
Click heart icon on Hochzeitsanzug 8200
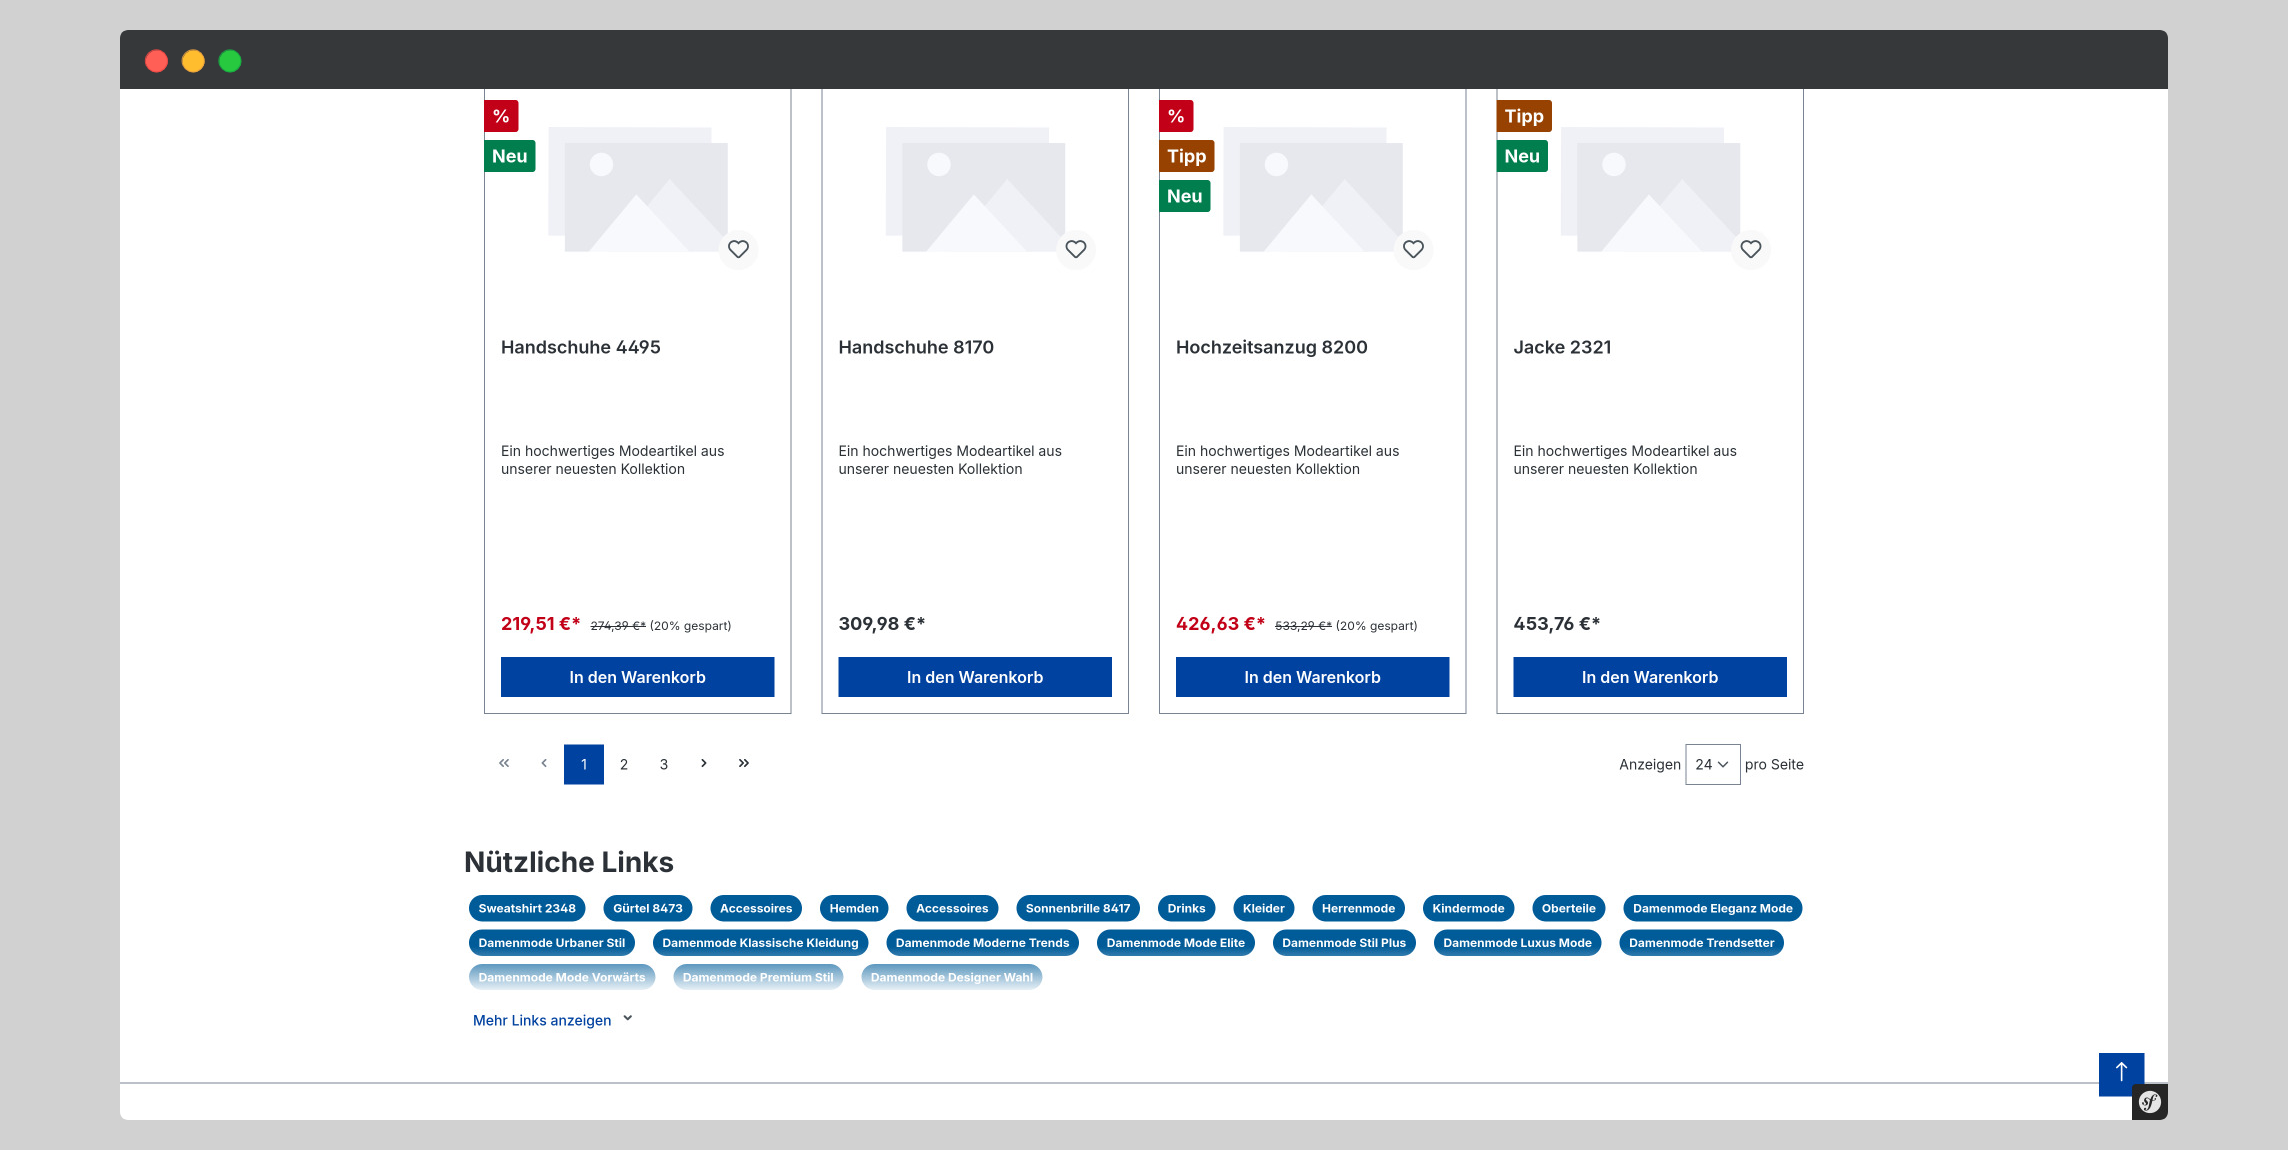[1413, 249]
